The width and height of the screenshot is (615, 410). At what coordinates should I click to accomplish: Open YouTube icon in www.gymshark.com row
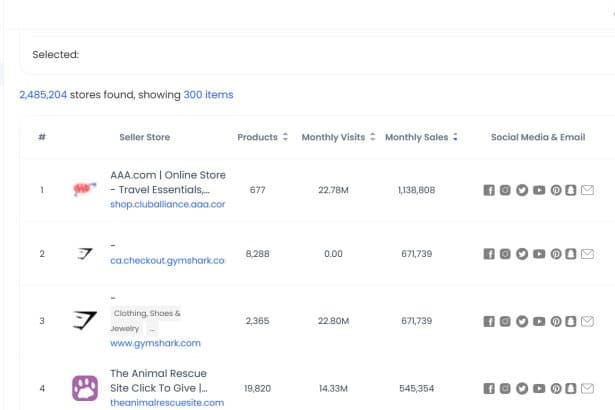point(539,321)
